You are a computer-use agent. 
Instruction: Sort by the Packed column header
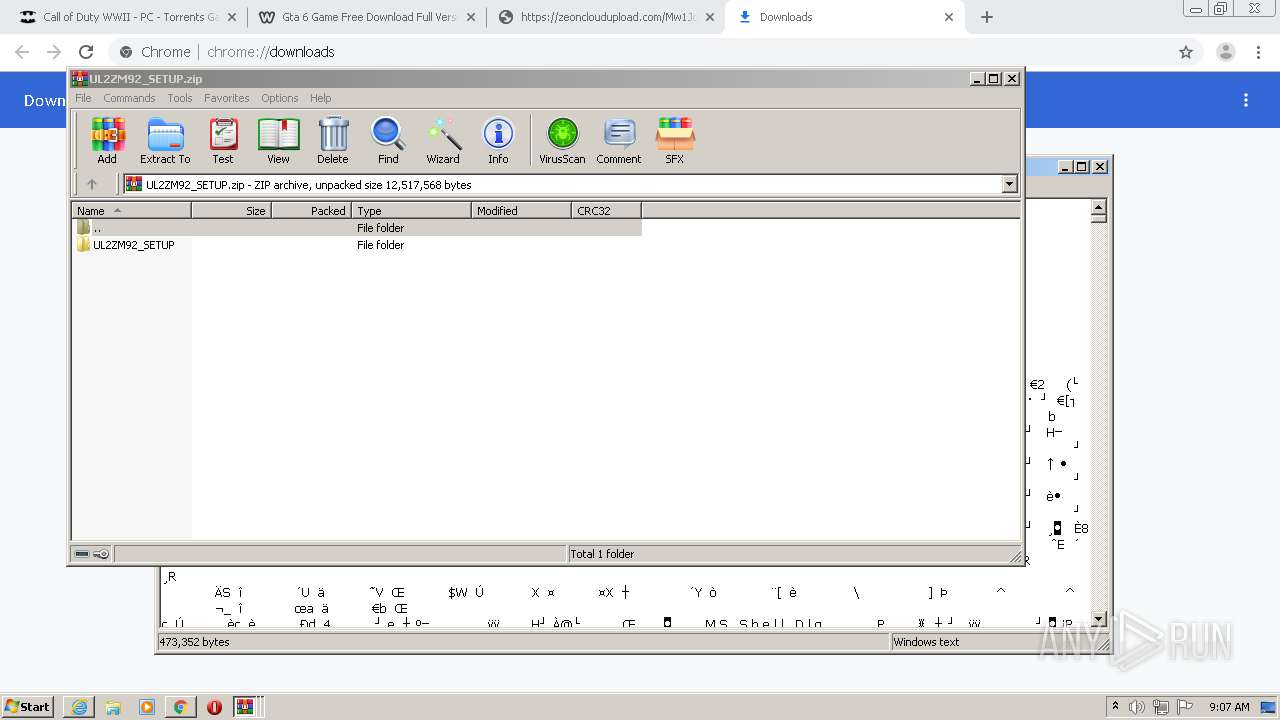[x=311, y=210]
